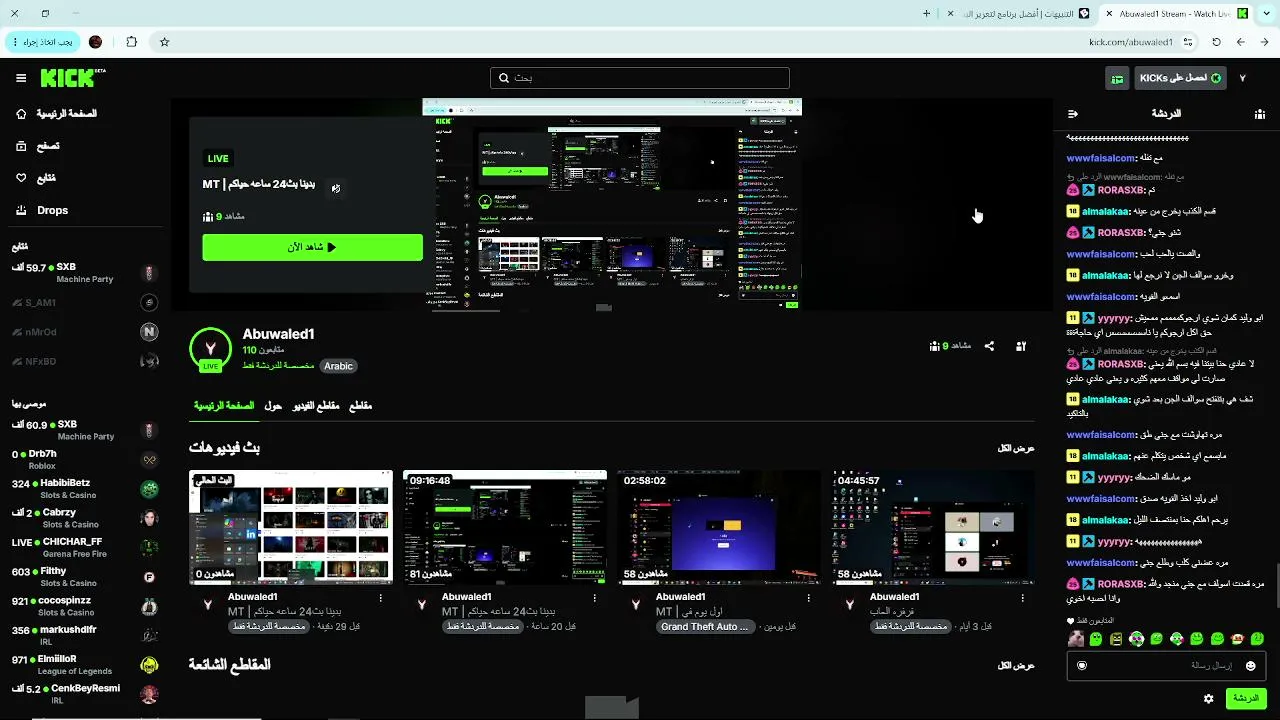
Task: Open recommended channel Filthy
Action: [x=85, y=577]
